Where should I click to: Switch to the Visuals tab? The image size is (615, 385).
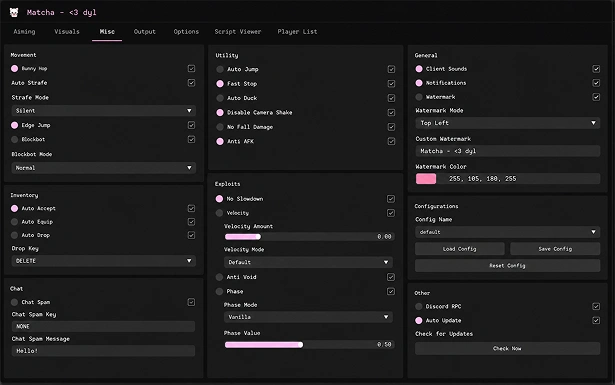(x=67, y=32)
